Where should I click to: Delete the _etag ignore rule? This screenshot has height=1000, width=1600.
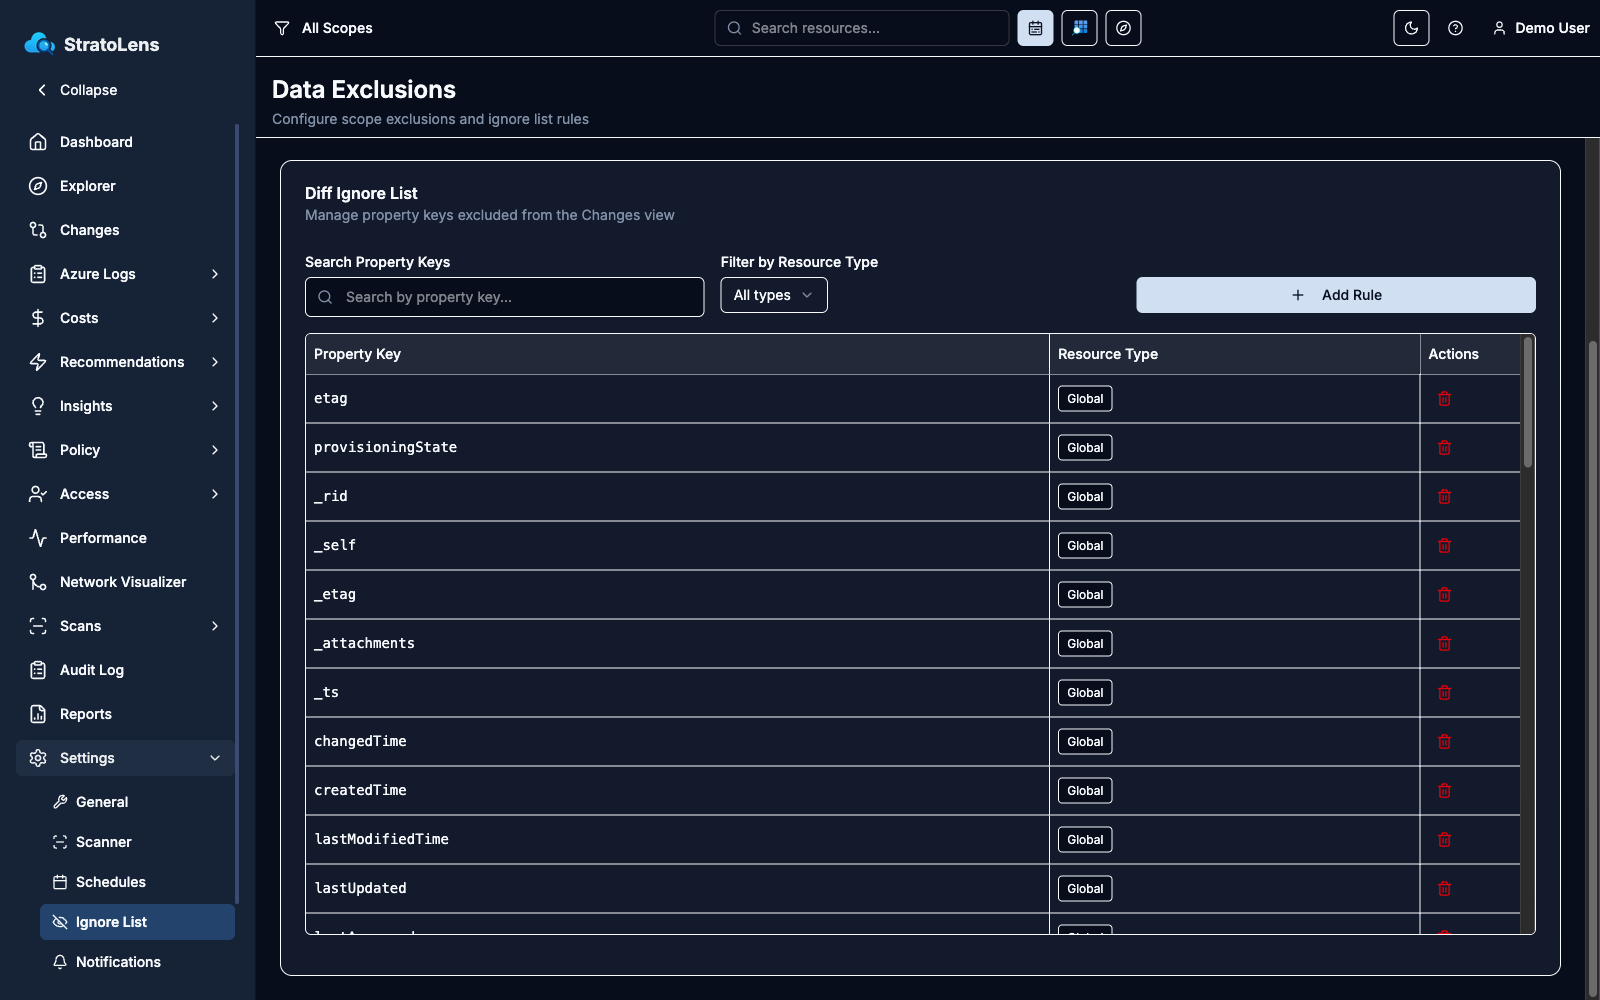[x=1444, y=595]
